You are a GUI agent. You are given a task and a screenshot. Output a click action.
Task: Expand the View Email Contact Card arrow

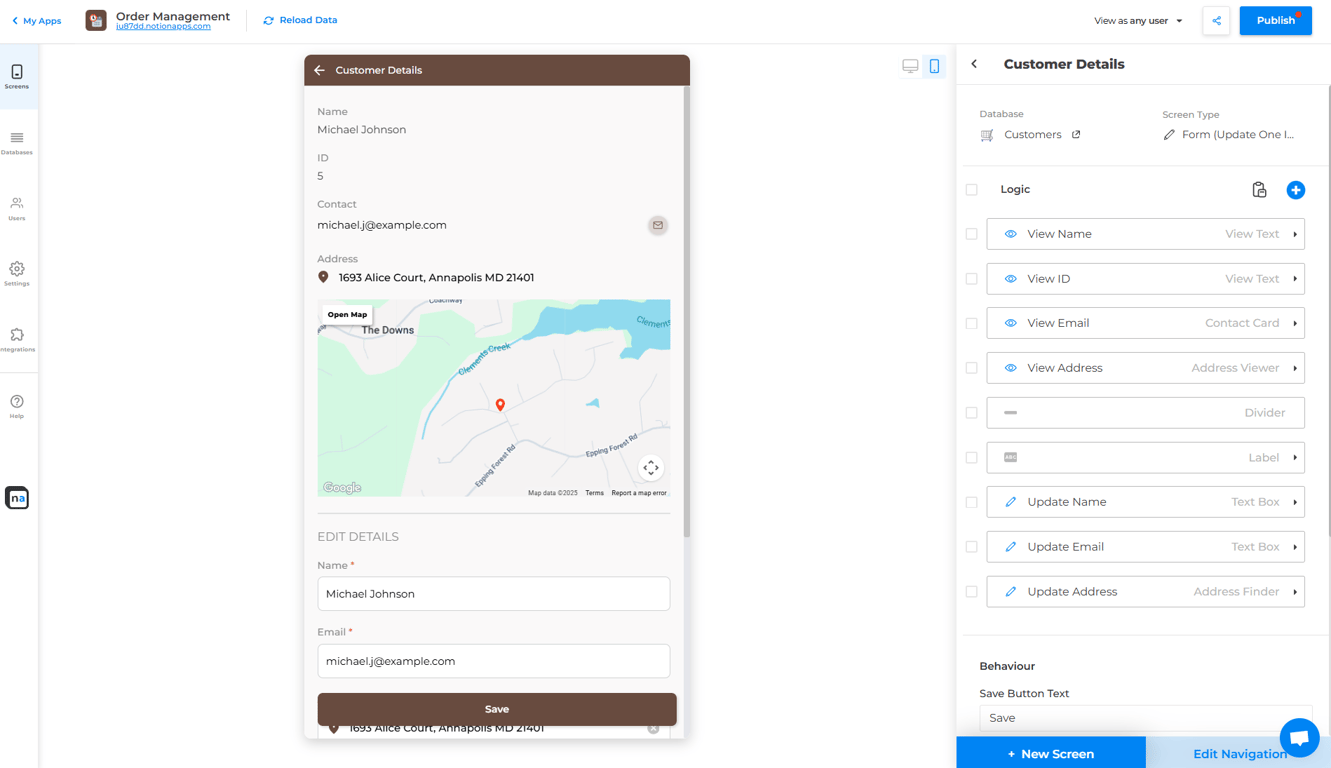click(x=1295, y=323)
